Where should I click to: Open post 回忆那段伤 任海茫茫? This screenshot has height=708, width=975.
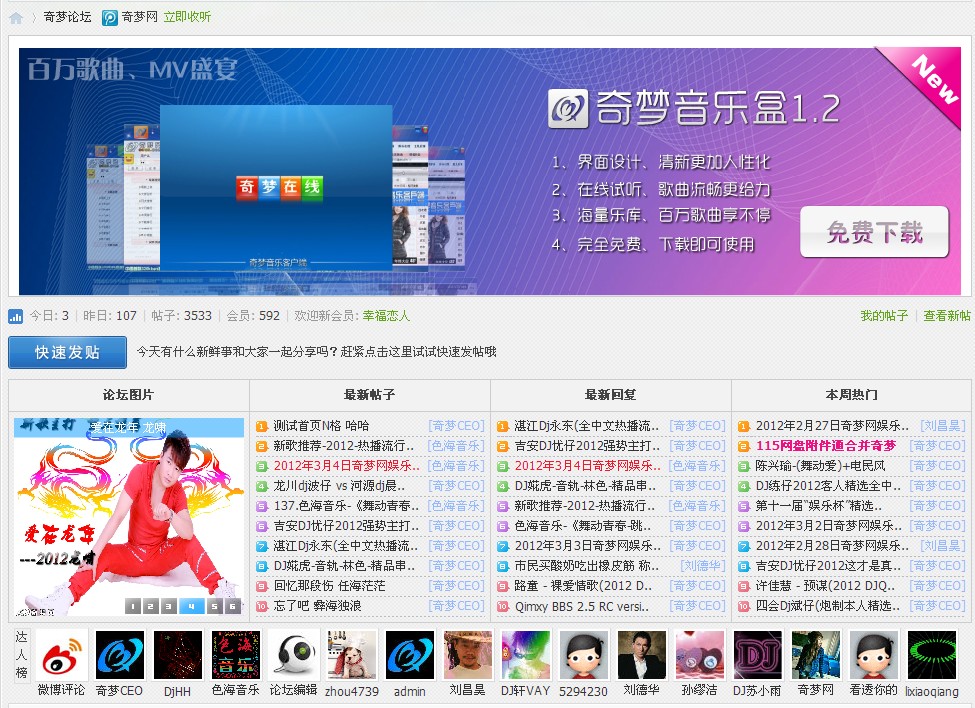click(x=330, y=586)
